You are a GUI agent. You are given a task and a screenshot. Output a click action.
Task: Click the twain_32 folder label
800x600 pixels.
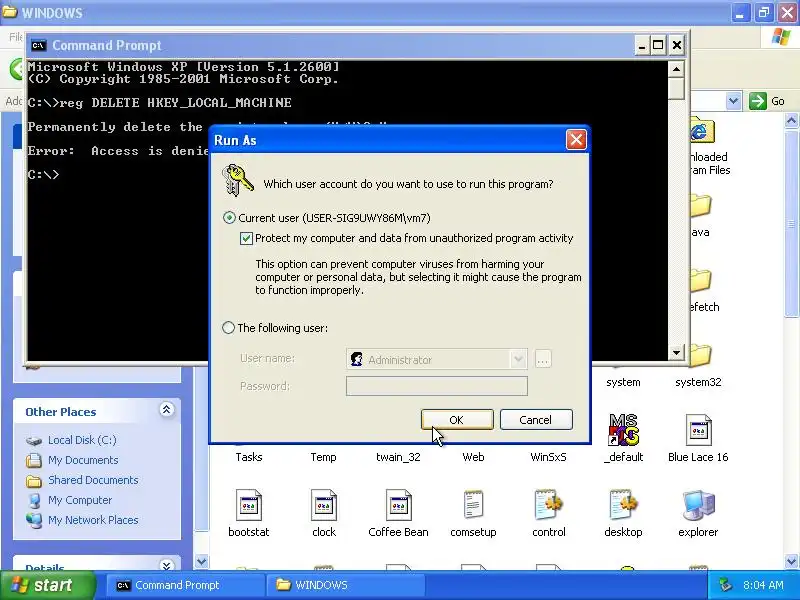click(398, 457)
